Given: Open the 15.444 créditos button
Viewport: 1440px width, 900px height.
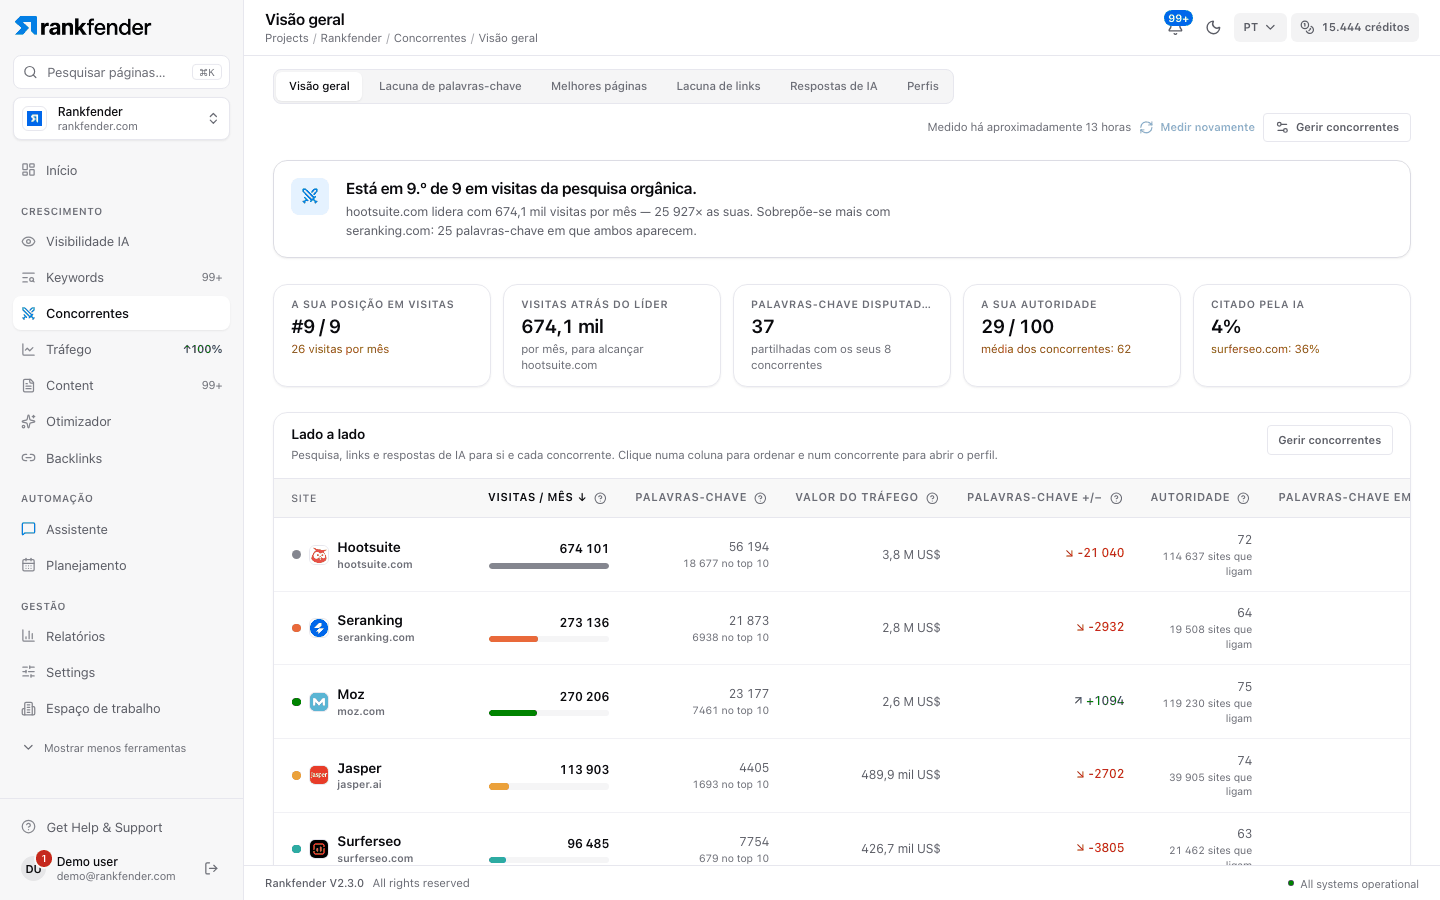Looking at the screenshot, I should 1355,27.
